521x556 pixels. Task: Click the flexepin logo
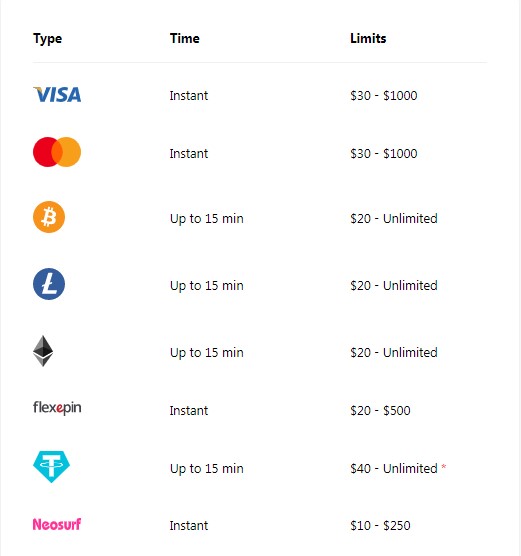(x=57, y=408)
